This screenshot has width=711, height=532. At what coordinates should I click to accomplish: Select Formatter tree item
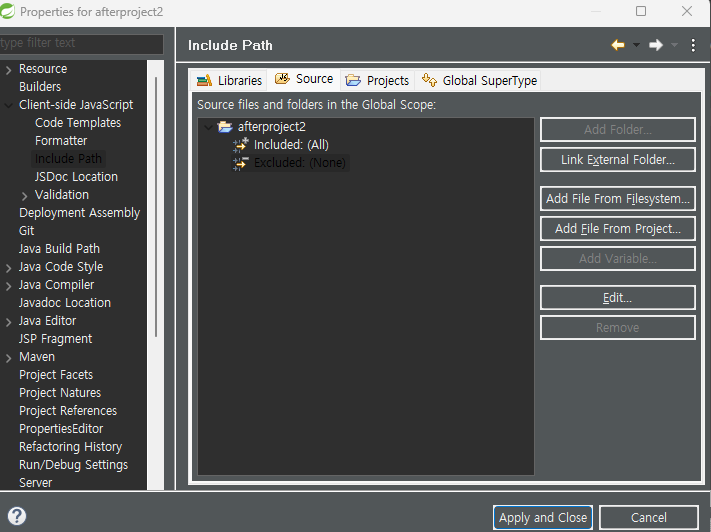pyautogui.click(x=61, y=141)
